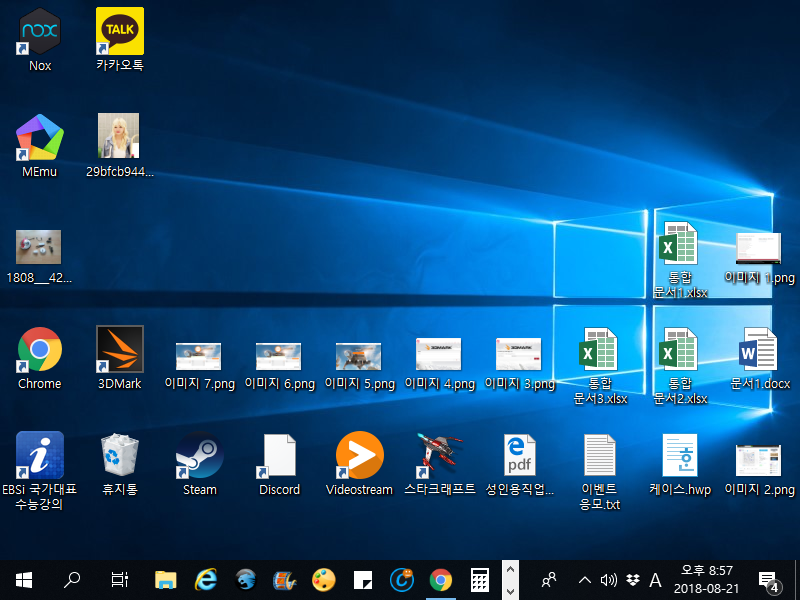Open the Action Center notifications
The height and width of the screenshot is (600, 800).
[769, 581]
